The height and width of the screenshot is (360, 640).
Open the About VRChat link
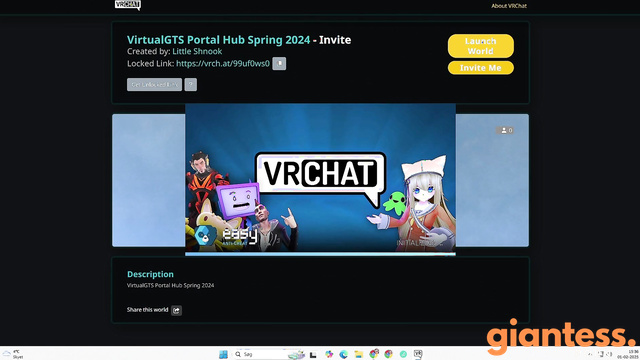(509, 6)
